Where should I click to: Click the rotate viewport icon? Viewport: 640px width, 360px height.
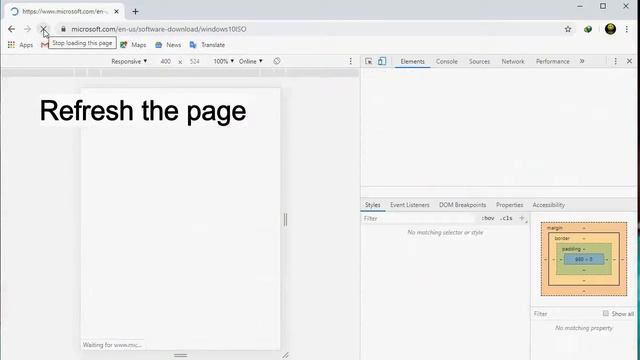point(277,61)
